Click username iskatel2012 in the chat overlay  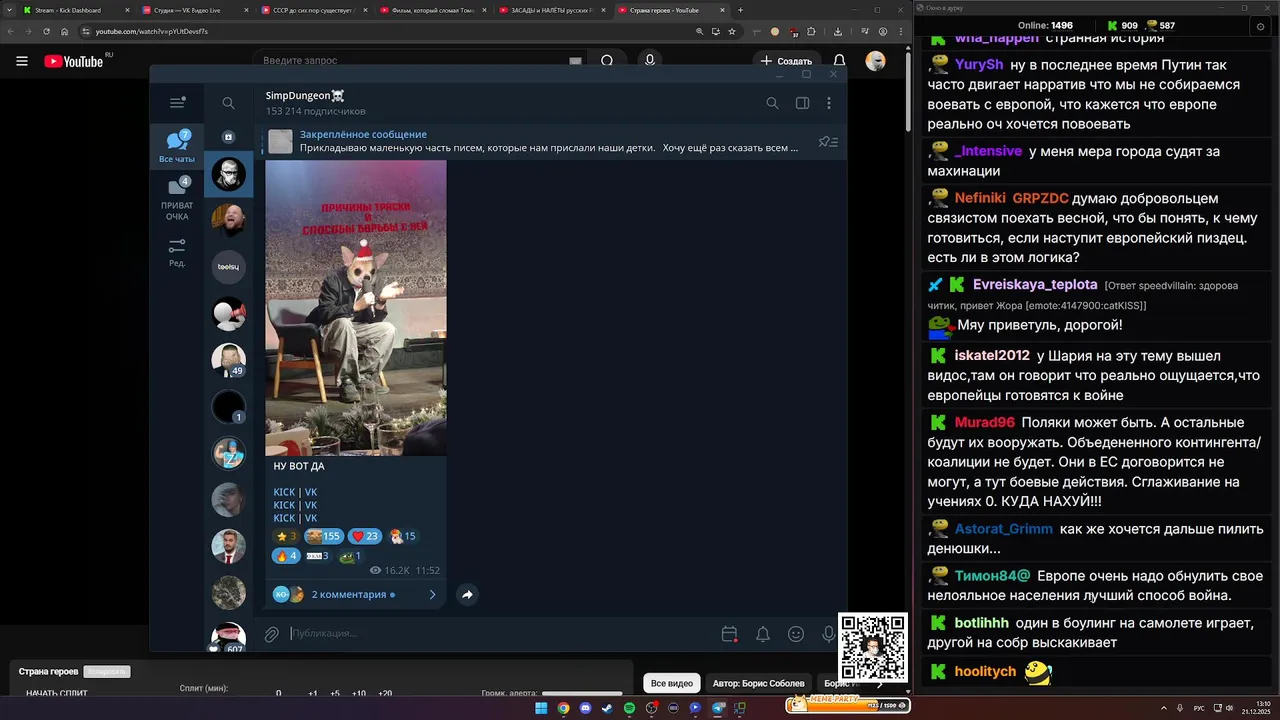click(x=992, y=355)
